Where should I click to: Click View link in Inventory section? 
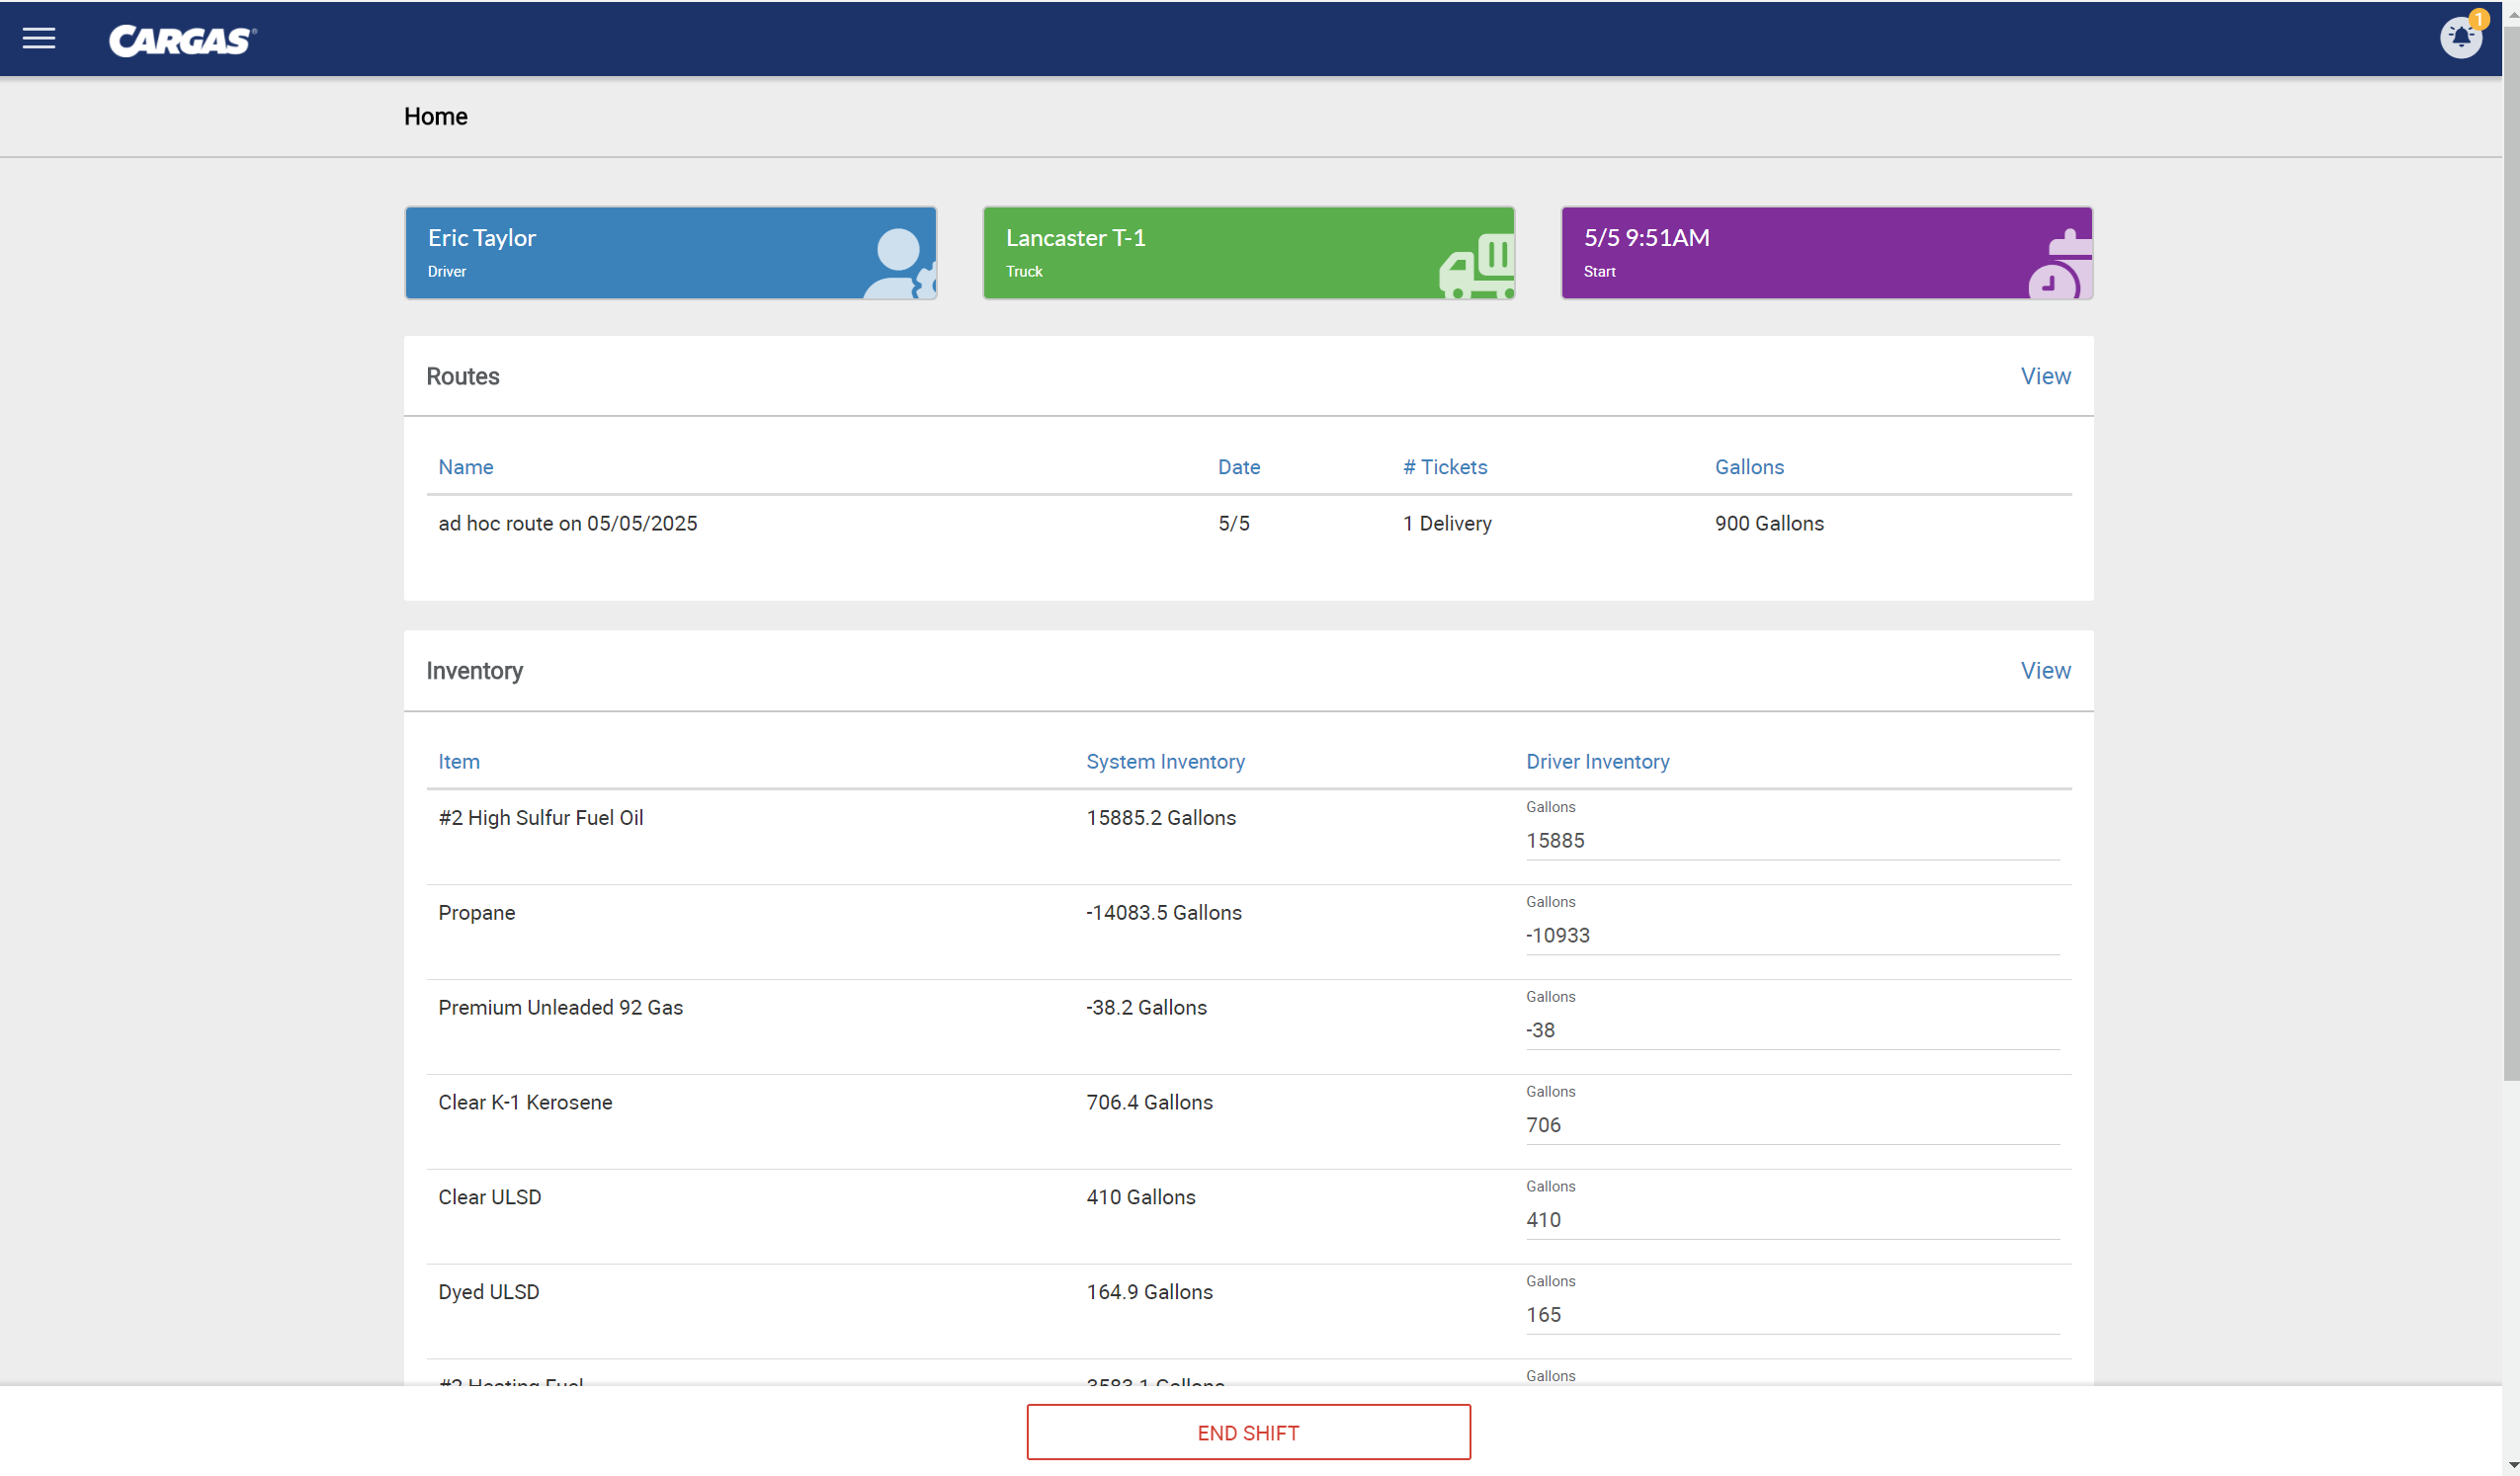[2045, 670]
